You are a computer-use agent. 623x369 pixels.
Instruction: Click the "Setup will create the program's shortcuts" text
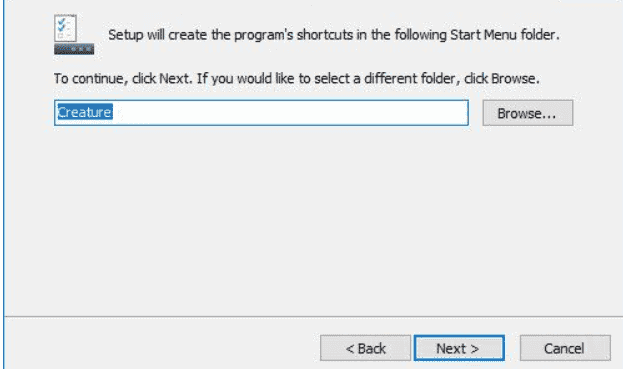tap(230, 35)
